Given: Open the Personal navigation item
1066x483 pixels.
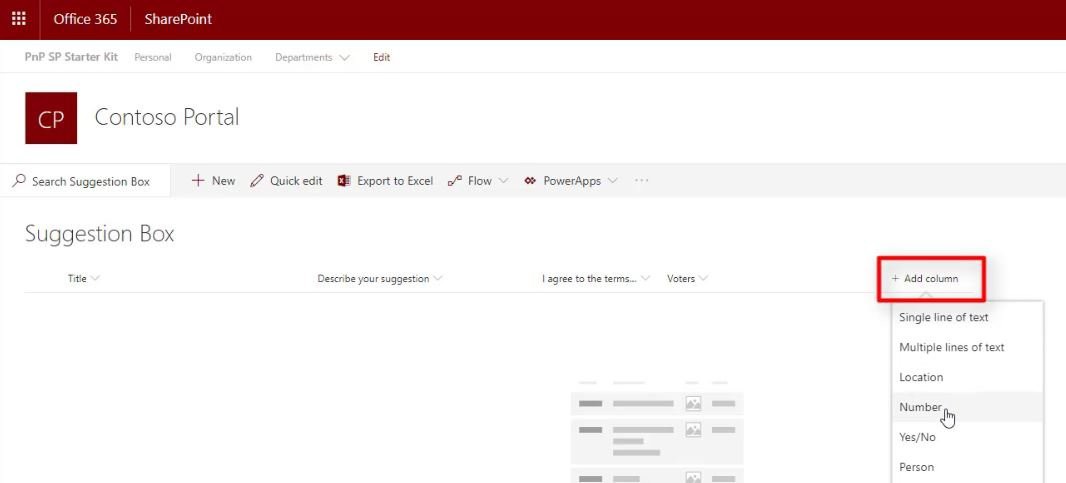Looking at the screenshot, I should [x=153, y=58].
